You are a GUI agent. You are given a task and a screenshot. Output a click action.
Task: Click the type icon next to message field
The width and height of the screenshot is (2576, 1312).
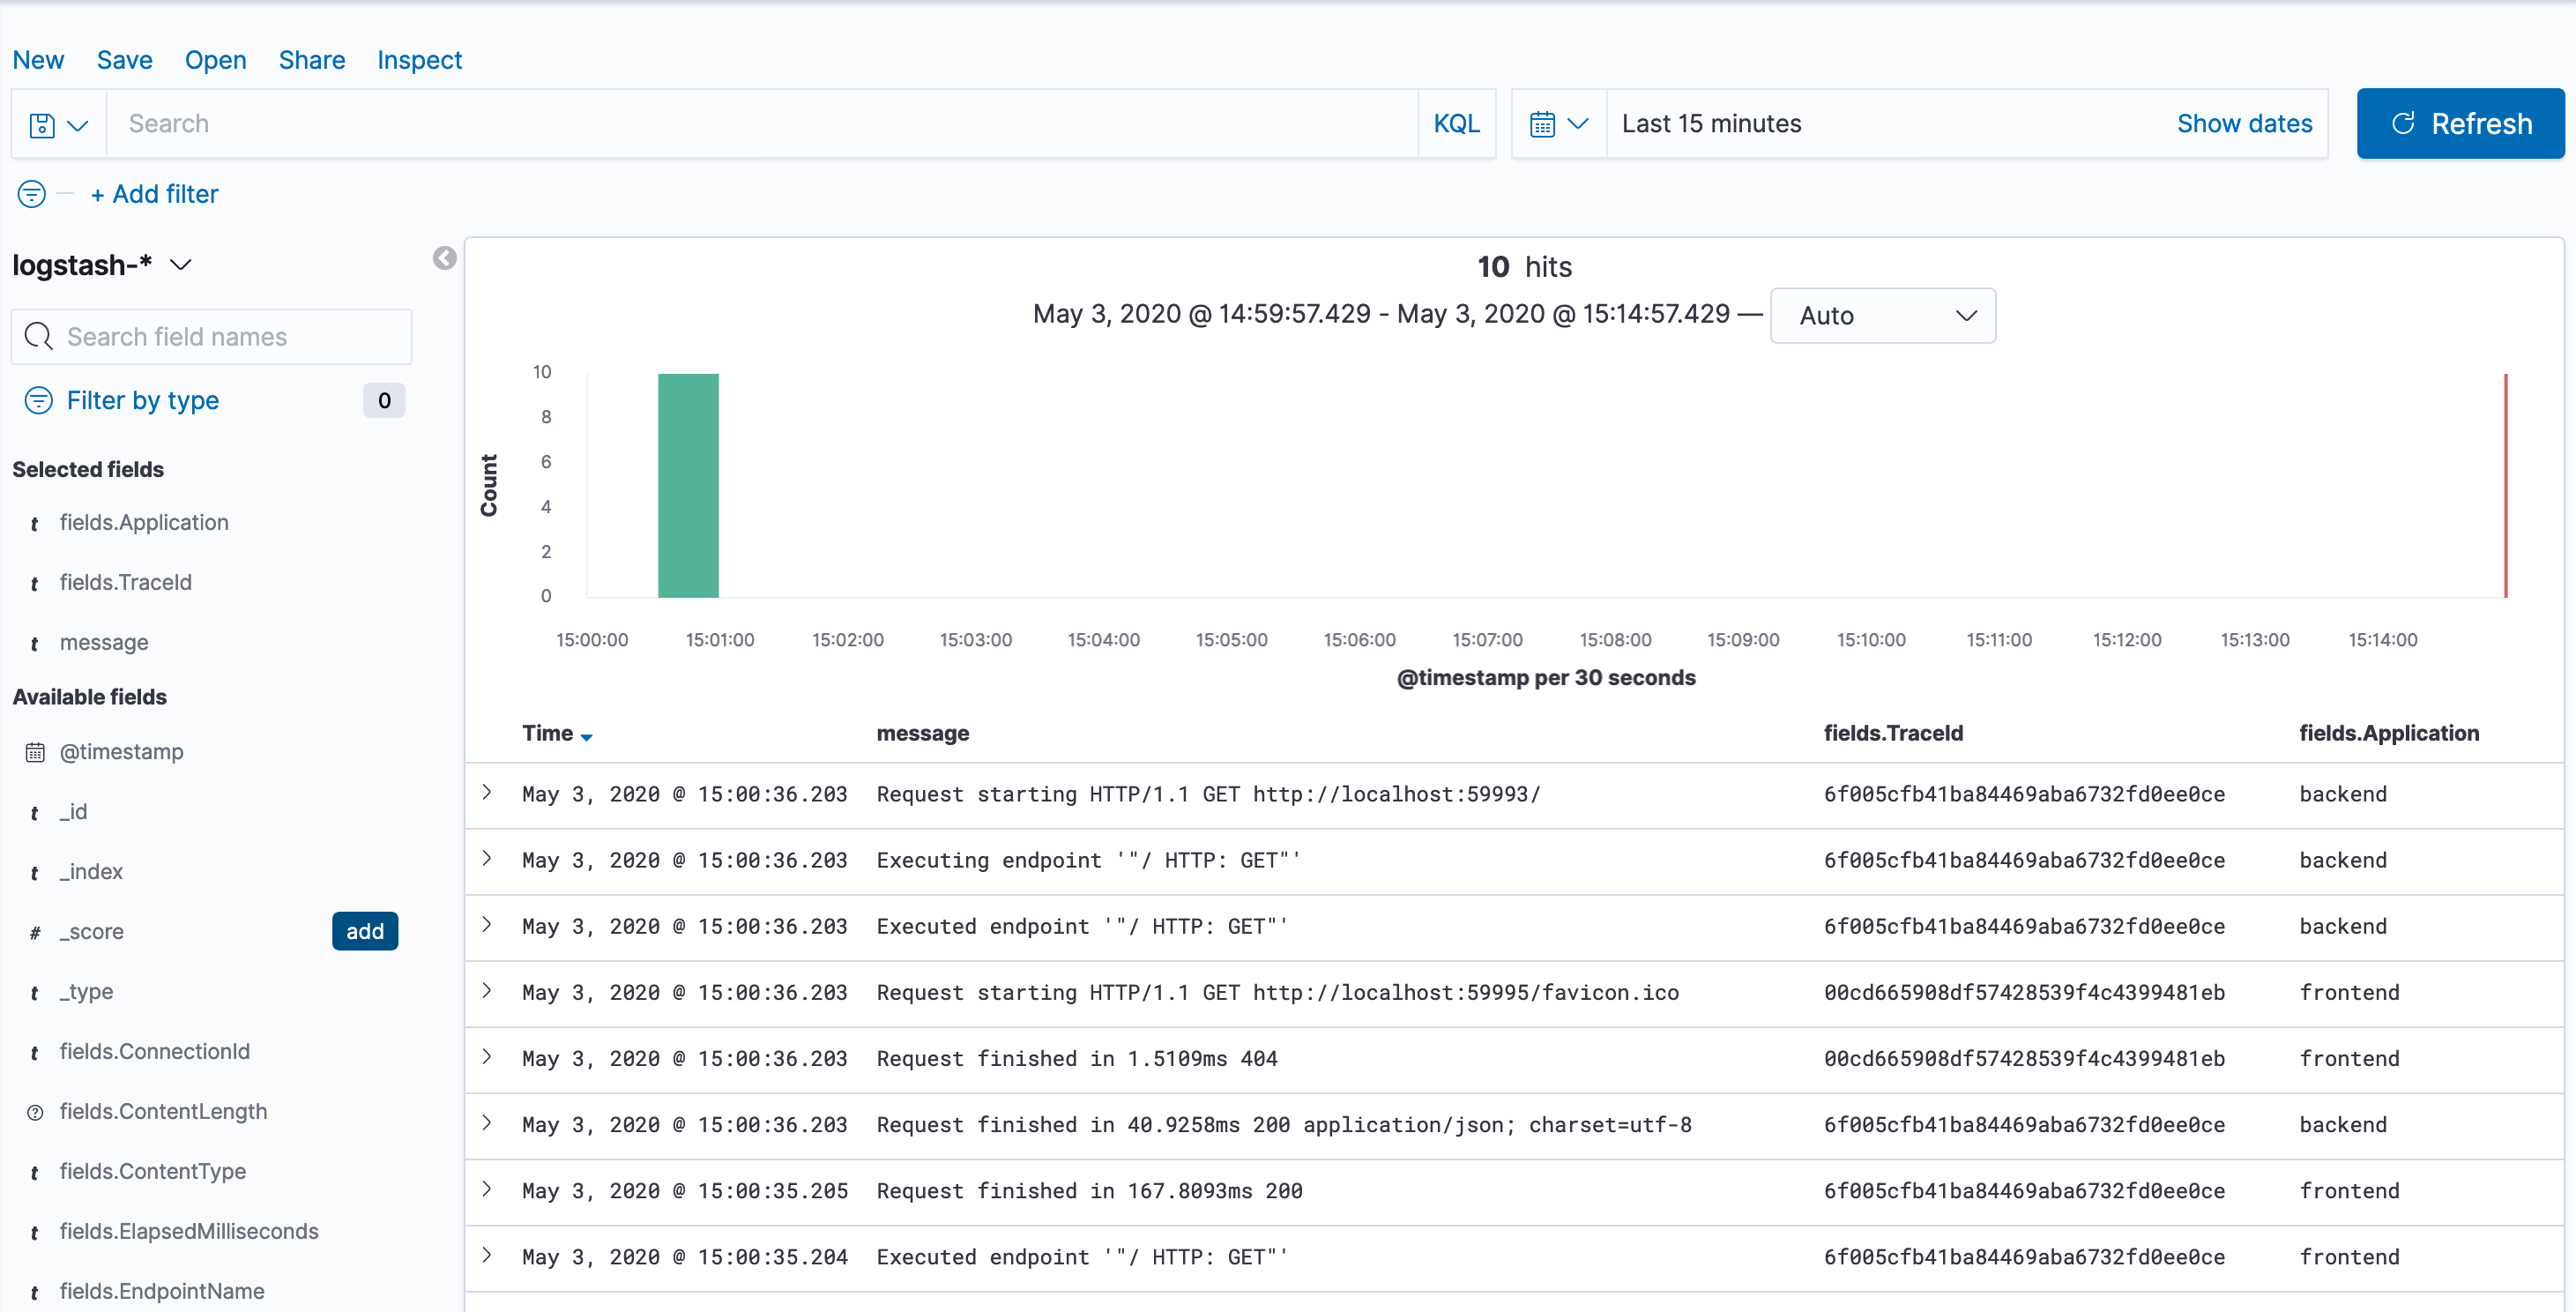coord(34,644)
